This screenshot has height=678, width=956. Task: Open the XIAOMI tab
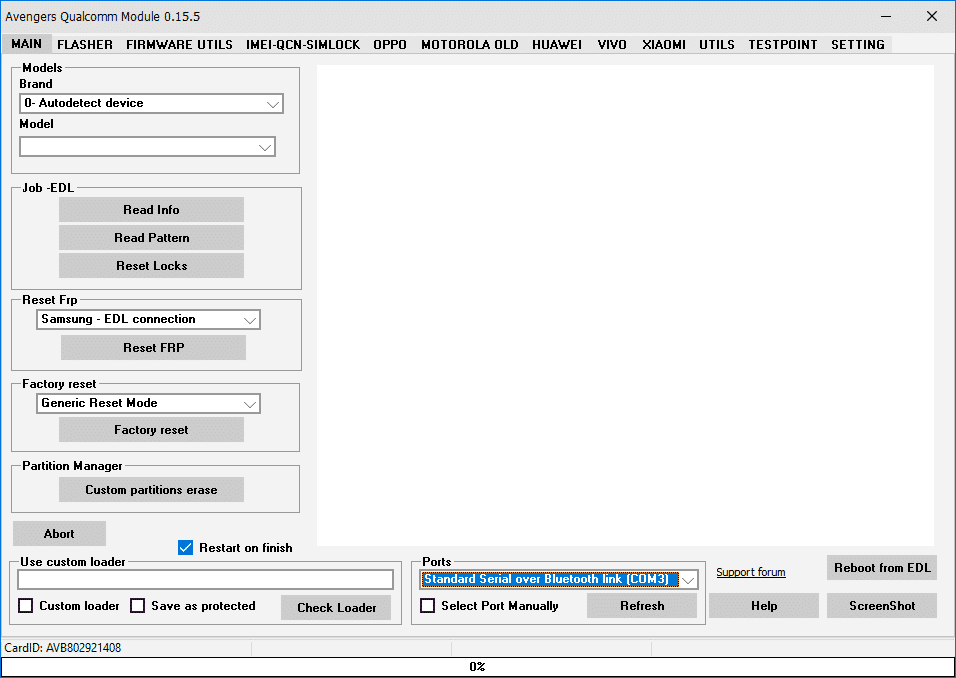(x=664, y=45)
